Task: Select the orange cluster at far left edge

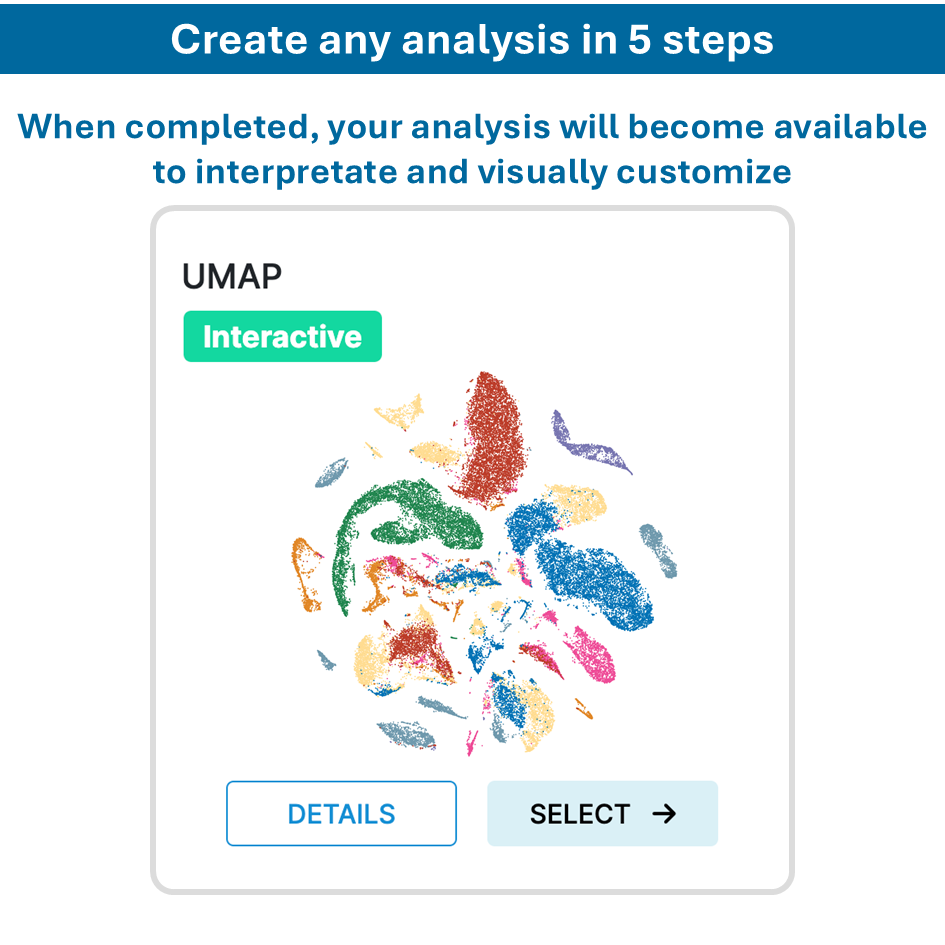Action: pyautogui.click(x=305, y=575)
